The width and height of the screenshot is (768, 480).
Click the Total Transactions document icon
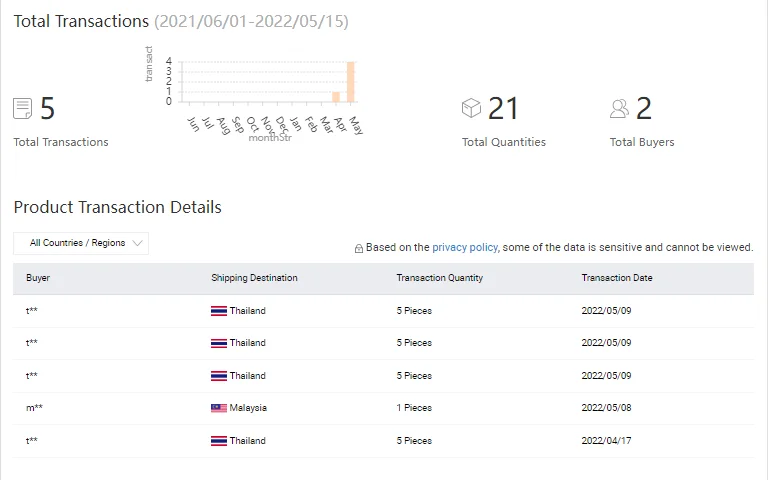pos(22,108)
